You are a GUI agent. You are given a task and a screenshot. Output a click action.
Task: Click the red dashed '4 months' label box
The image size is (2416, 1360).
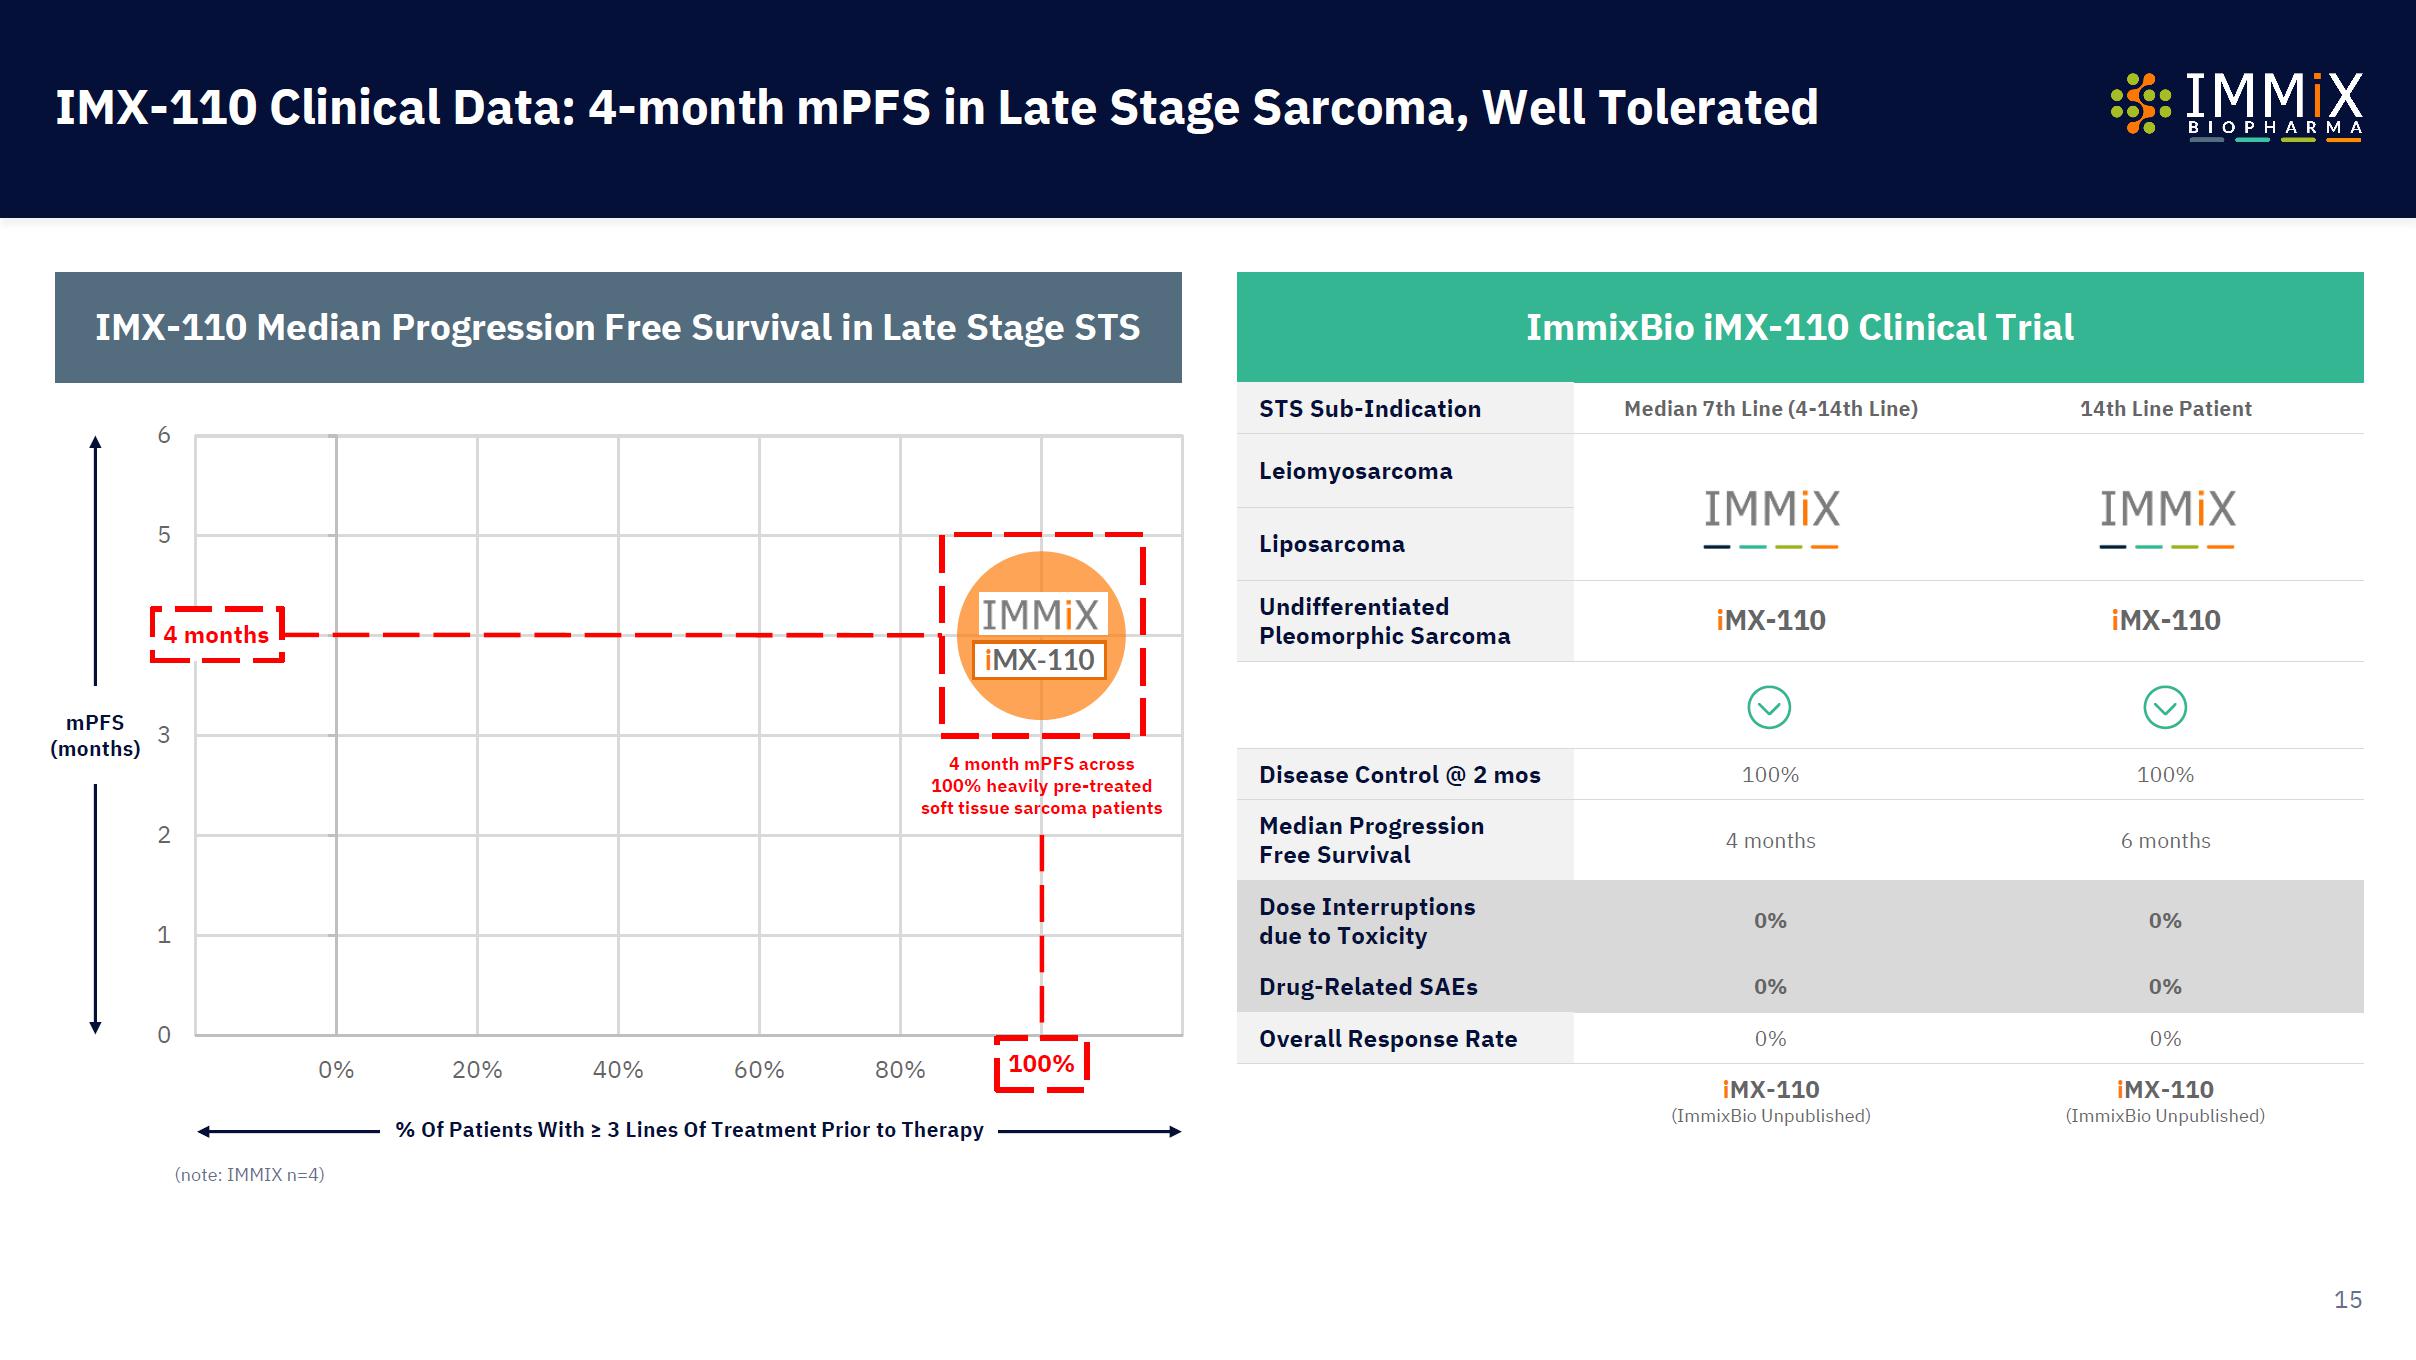click(x=217, y=635)
